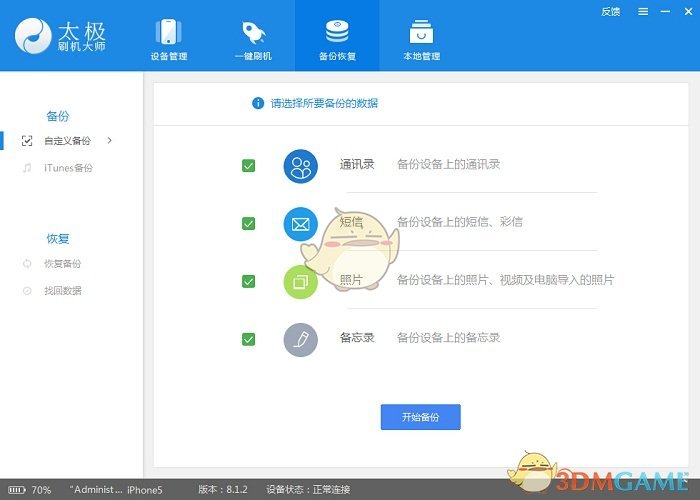Click the refresh icon beside 恢复备份

coord(27,264)
